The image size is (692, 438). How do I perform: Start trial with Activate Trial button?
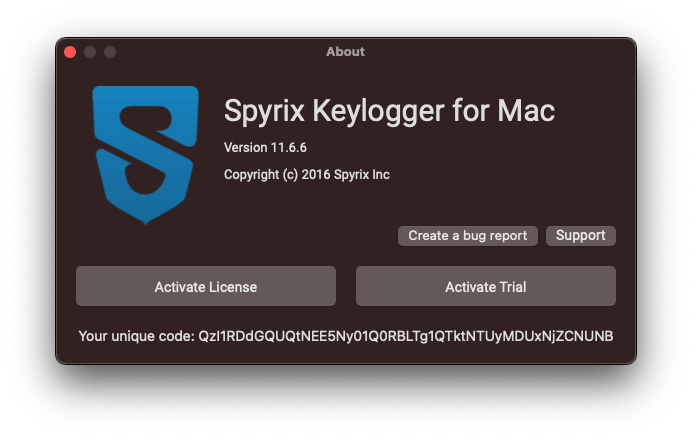tap(485, 286)
